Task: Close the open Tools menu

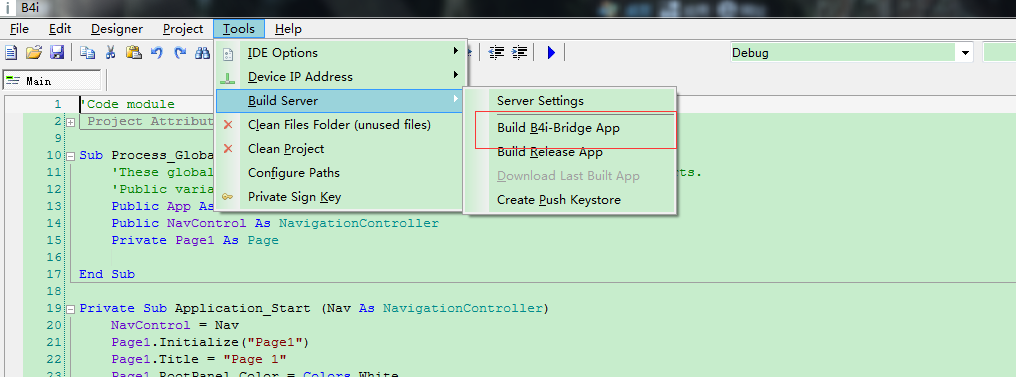Action: pos(239,29)
